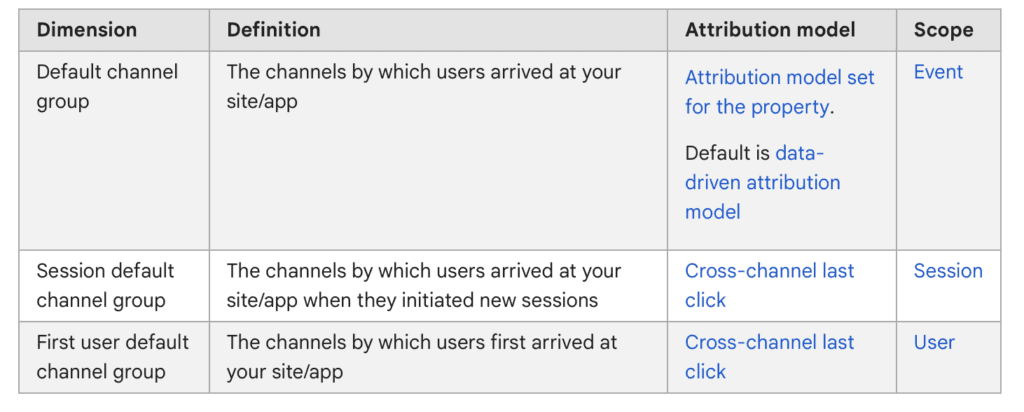Click the definition text for Default channel group
1024x412 pixels.
[423, 87]
